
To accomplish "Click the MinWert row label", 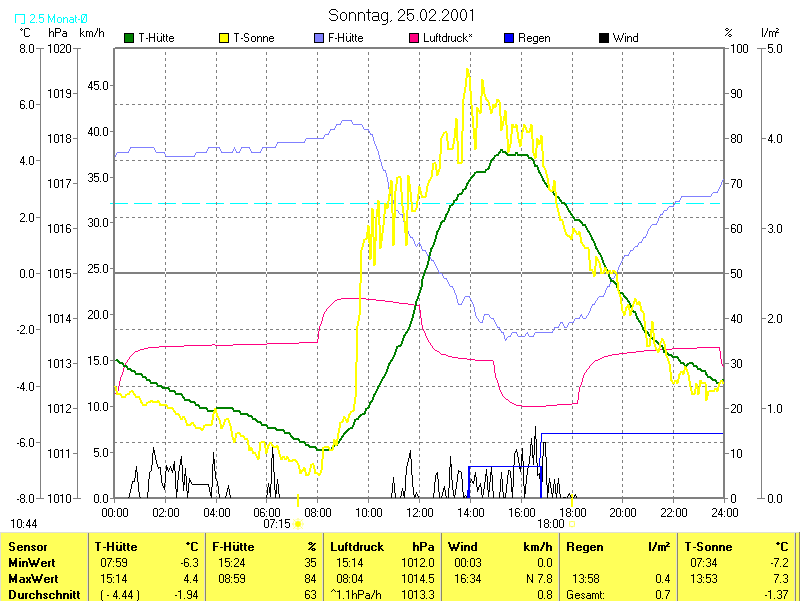I will click(32, 563).
